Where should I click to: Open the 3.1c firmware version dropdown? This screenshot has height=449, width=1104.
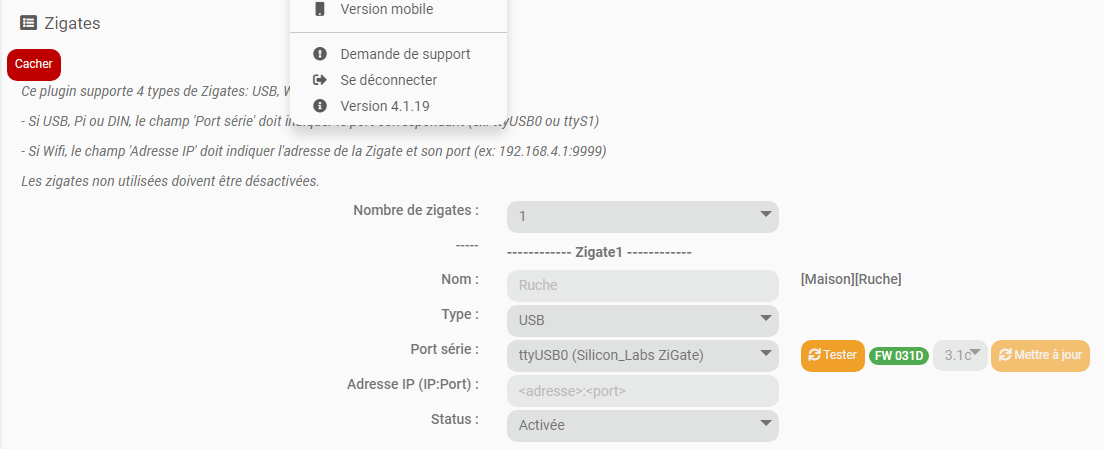[x=960, y=355]
